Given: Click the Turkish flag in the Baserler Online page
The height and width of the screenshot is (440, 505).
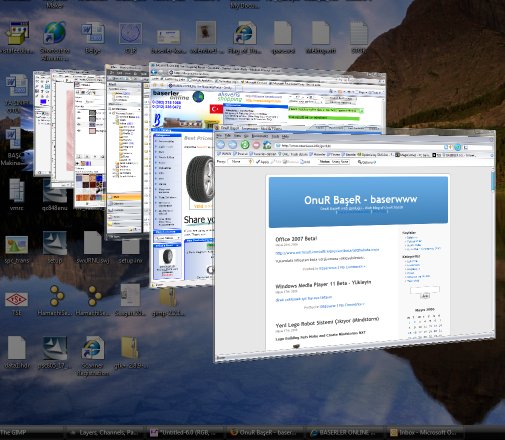Looking at the screenshot, I should pyautogui.click(x=216, y=109).
